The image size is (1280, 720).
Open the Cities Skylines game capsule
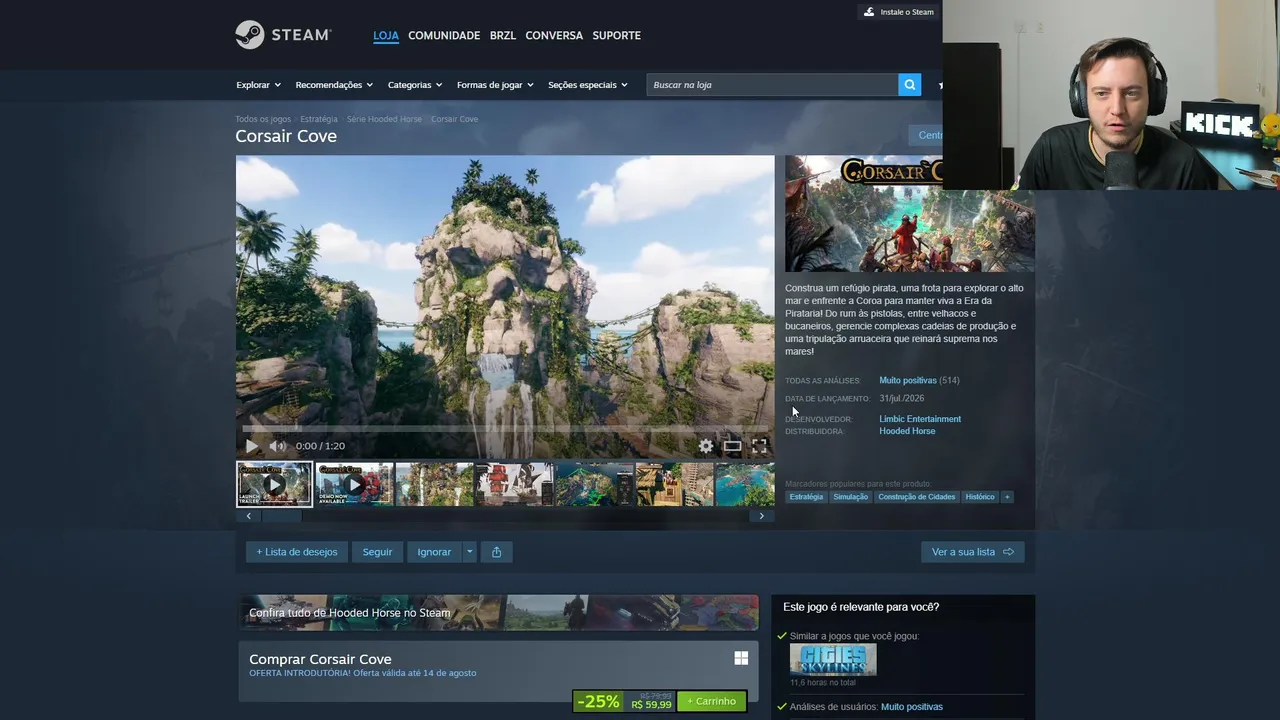833,660
